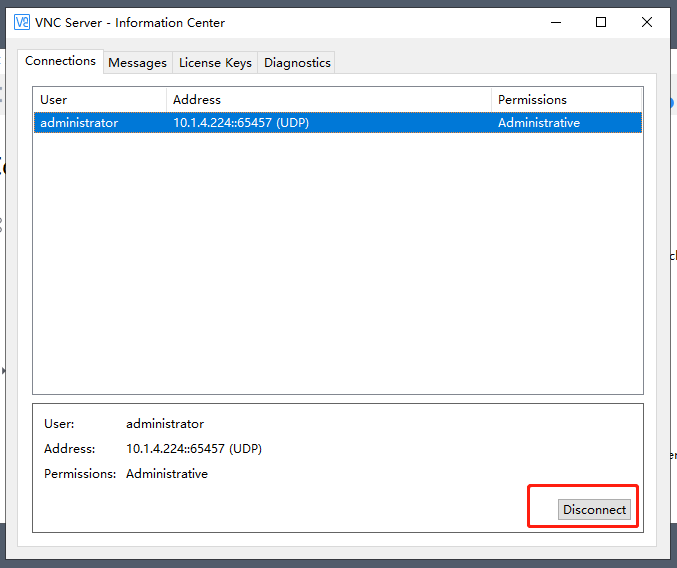Close the VNC Server Information Center window
The height and width of the screenshot is (568, 677).
coord(647,22)
